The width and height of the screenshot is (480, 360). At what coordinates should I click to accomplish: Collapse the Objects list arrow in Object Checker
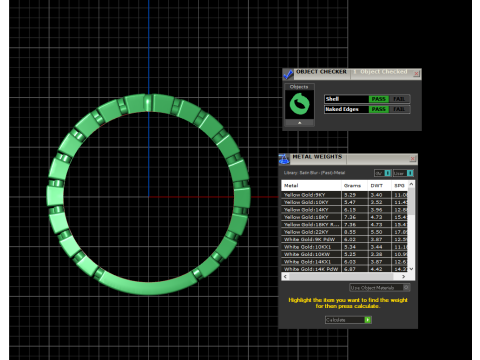[299, 123]
